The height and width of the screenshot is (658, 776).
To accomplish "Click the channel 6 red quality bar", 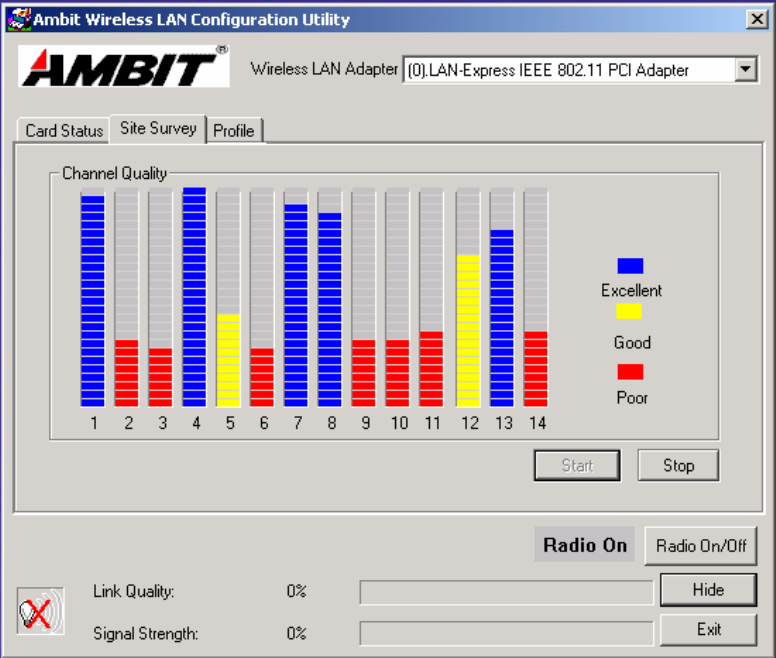I will pos(262,377).
